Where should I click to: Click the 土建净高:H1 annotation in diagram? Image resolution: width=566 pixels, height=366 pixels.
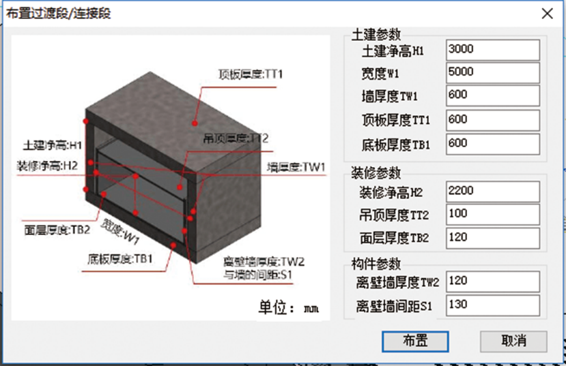point(53,145)
